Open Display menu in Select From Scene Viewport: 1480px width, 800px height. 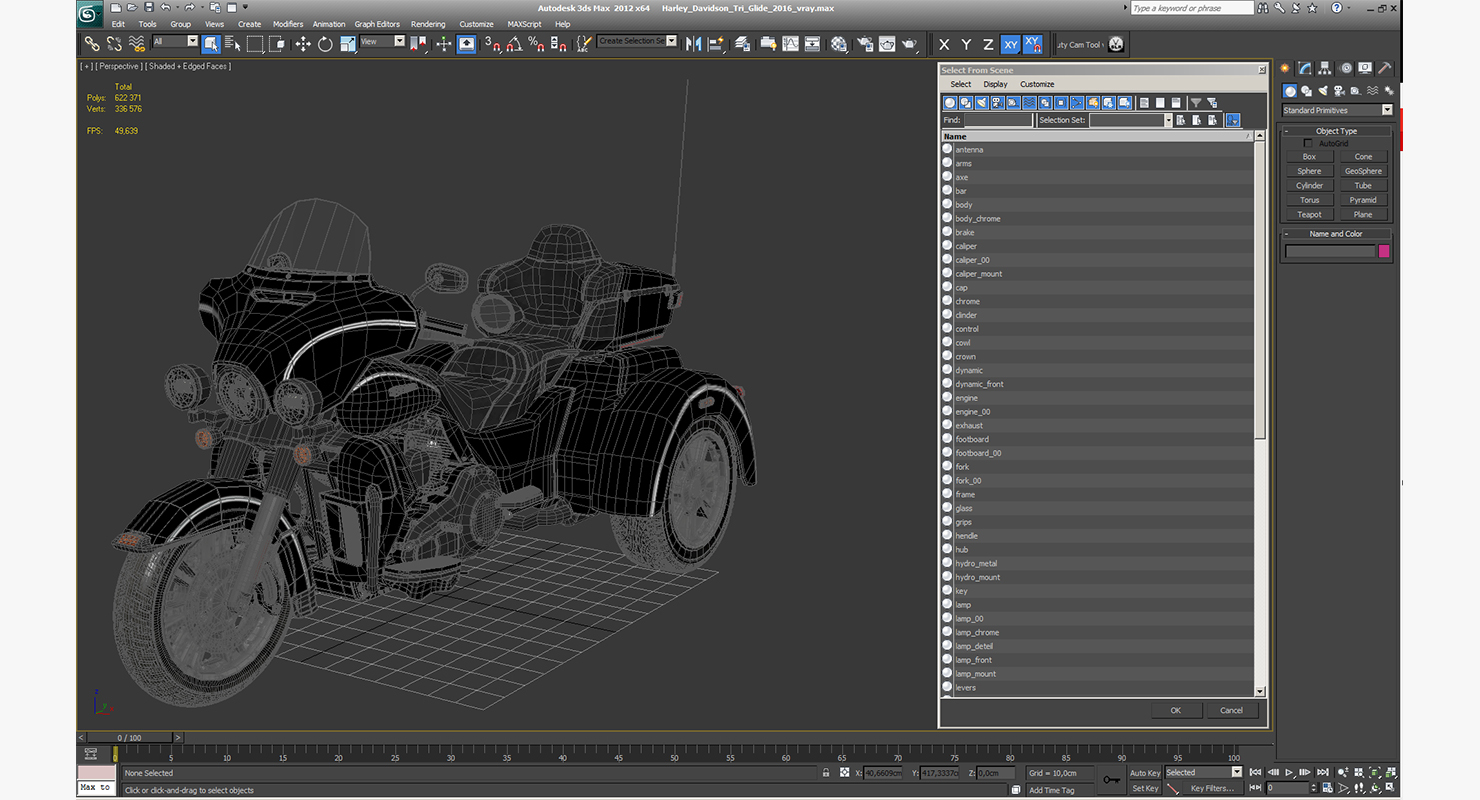995,84
